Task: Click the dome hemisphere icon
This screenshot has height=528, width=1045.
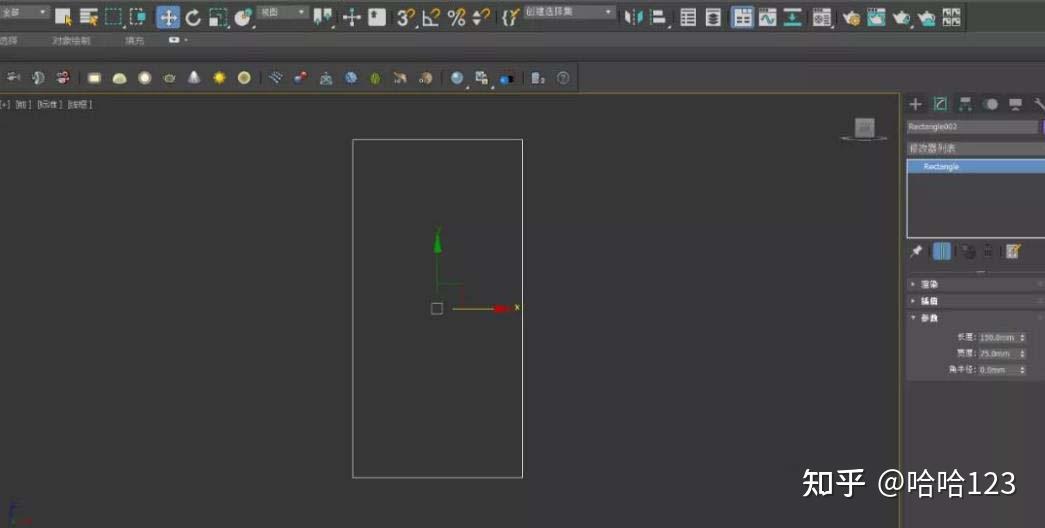Action: pos(119,78)
